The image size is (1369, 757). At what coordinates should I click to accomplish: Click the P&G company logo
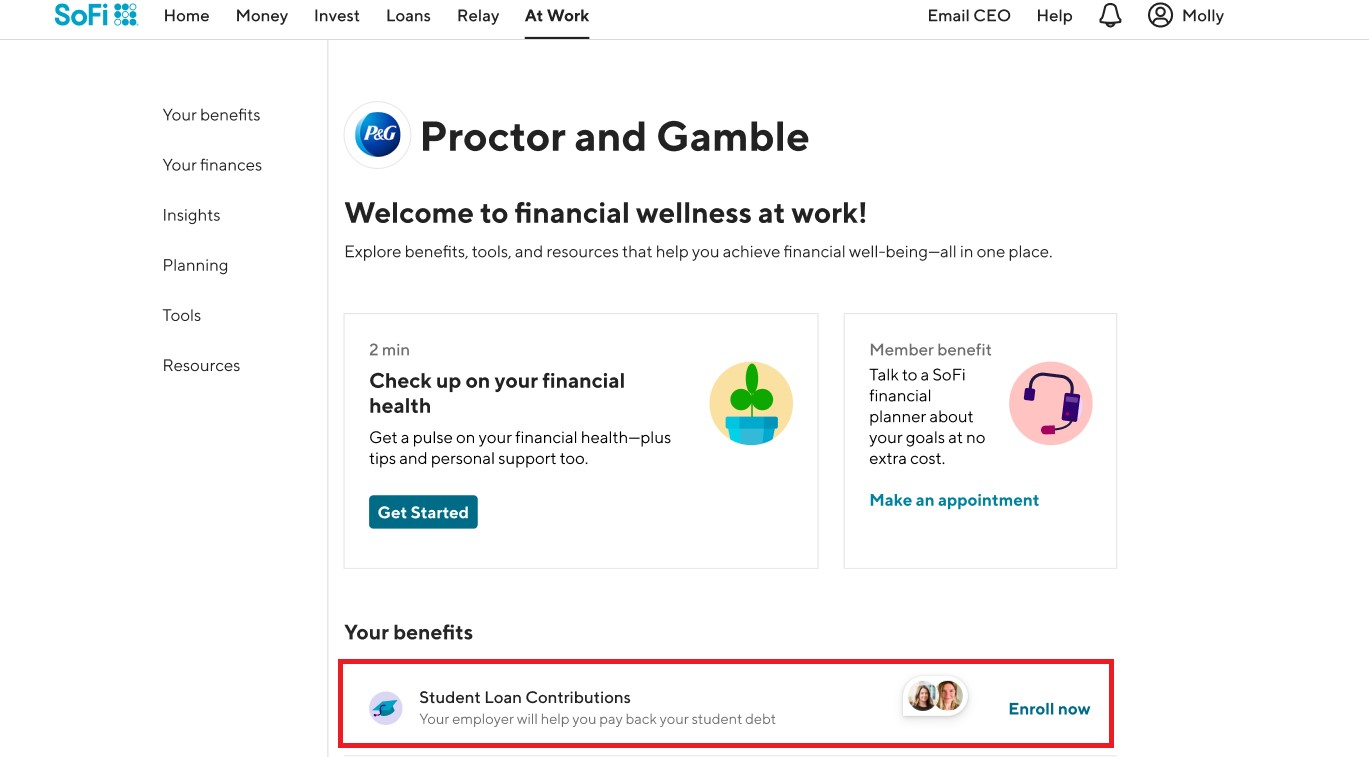pos(377,135)
